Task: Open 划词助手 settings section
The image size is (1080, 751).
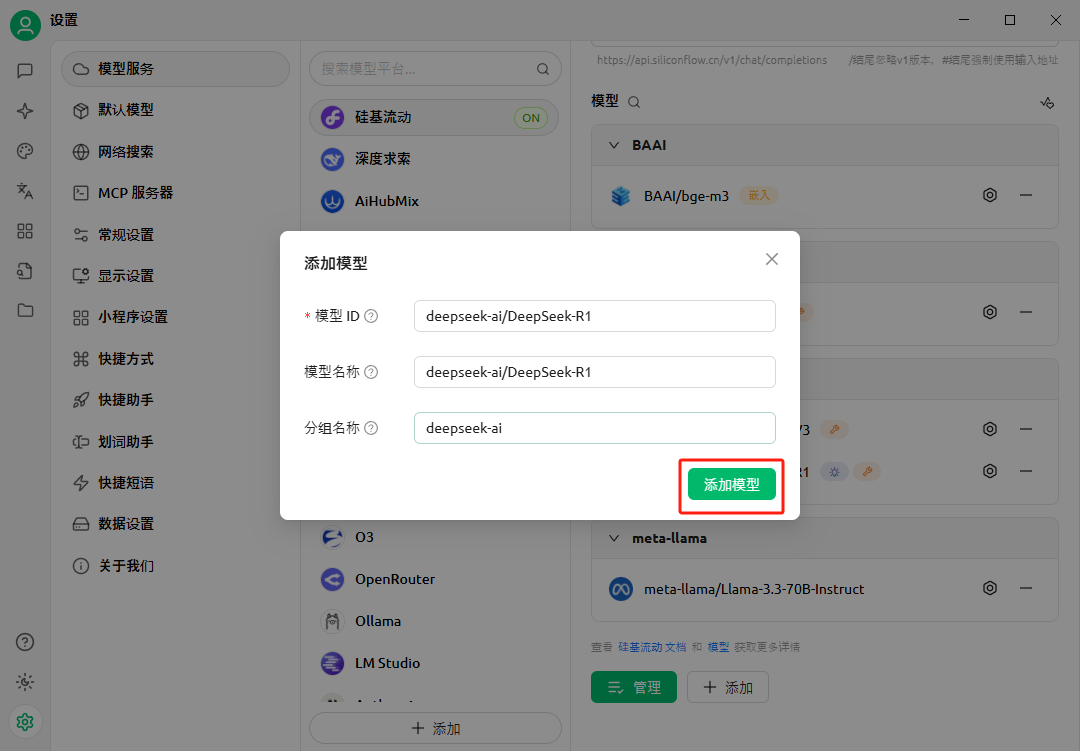Action: (175, 442)
